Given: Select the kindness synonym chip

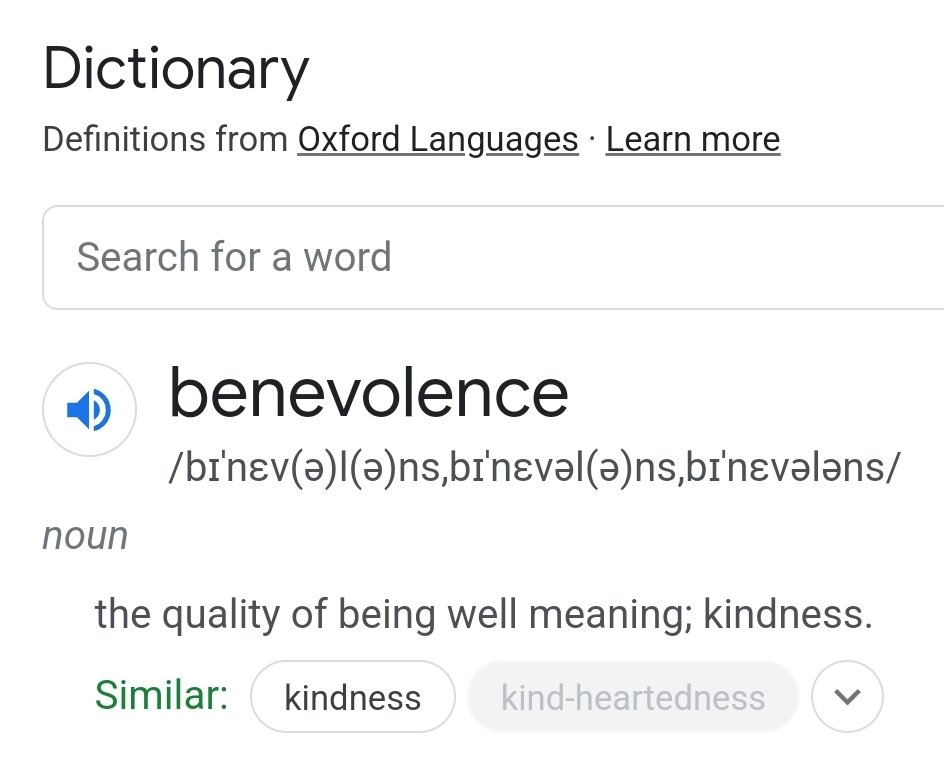Looking at the screenshot, I should pos(353,697).
